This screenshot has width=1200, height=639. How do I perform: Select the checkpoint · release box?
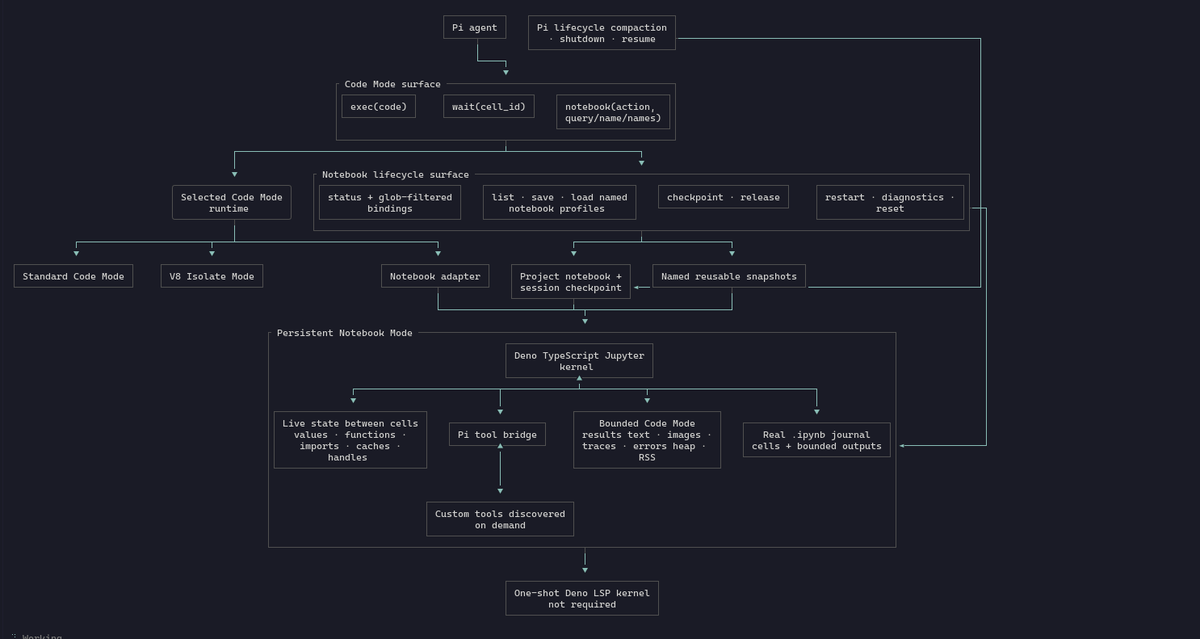723,197
